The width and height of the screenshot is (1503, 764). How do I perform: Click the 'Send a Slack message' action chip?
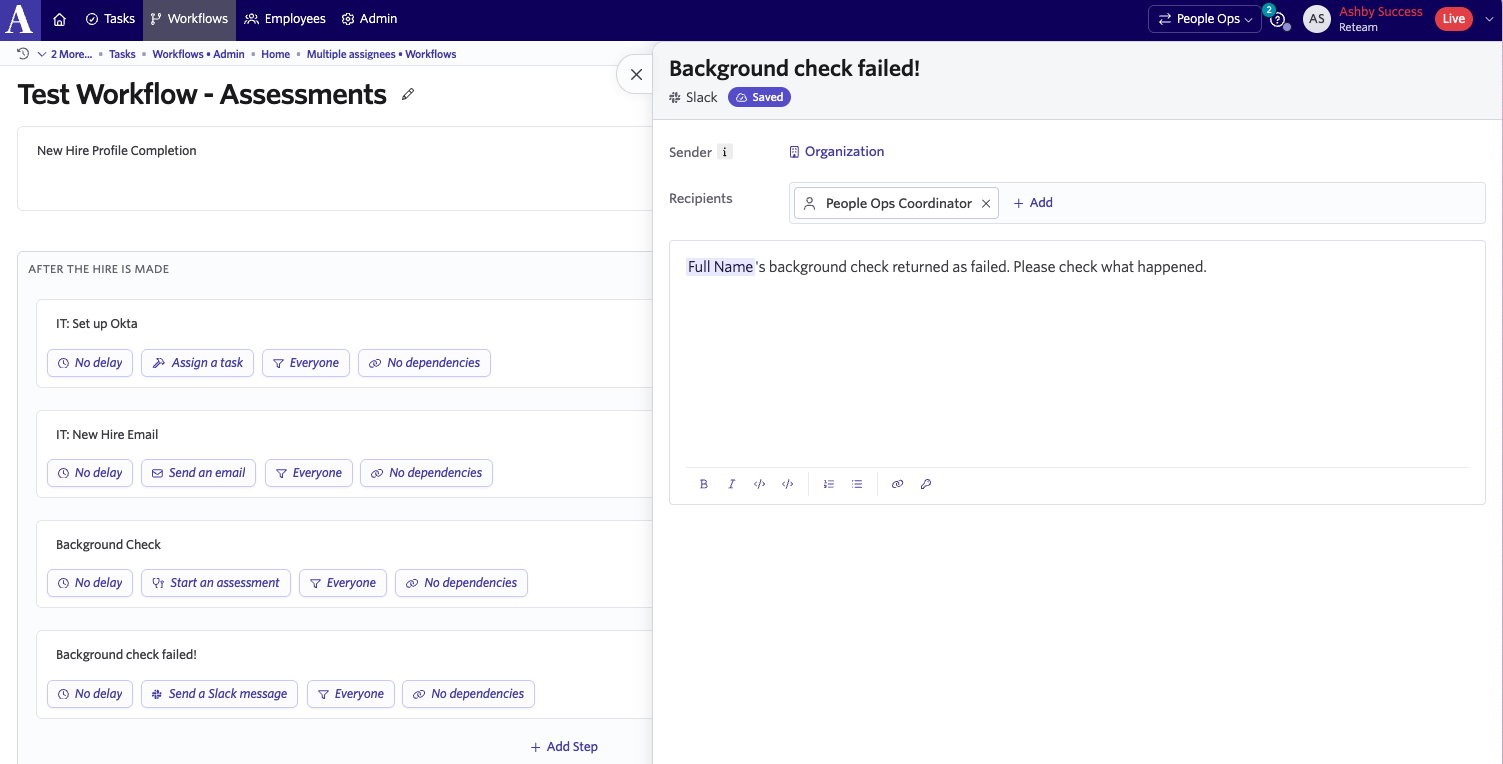pos(219,694)
